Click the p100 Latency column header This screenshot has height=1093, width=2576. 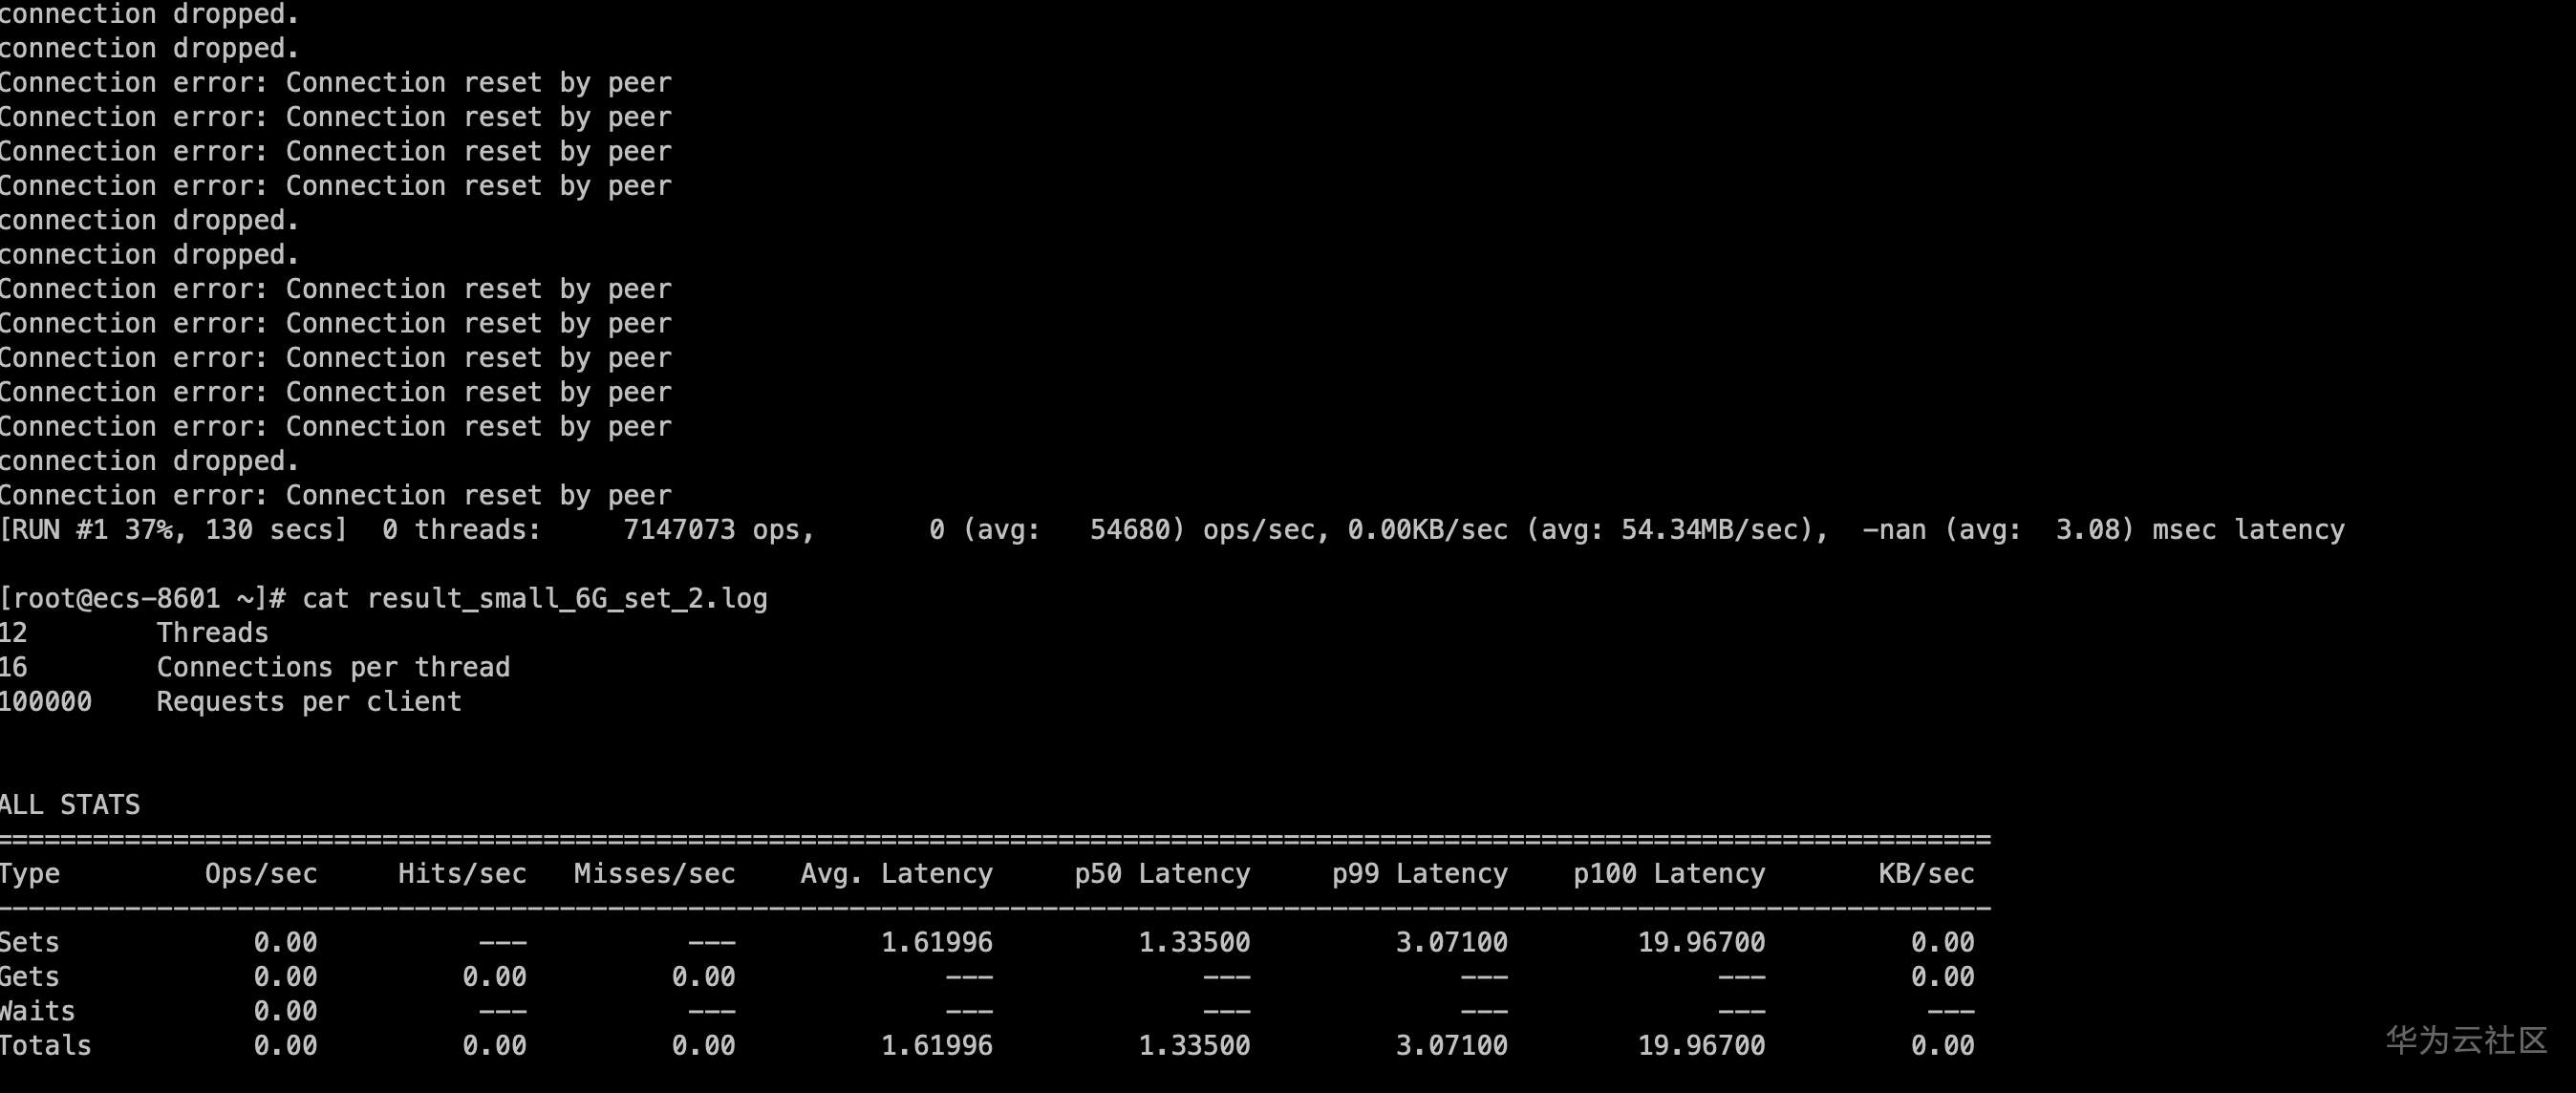coord(1669,874)
